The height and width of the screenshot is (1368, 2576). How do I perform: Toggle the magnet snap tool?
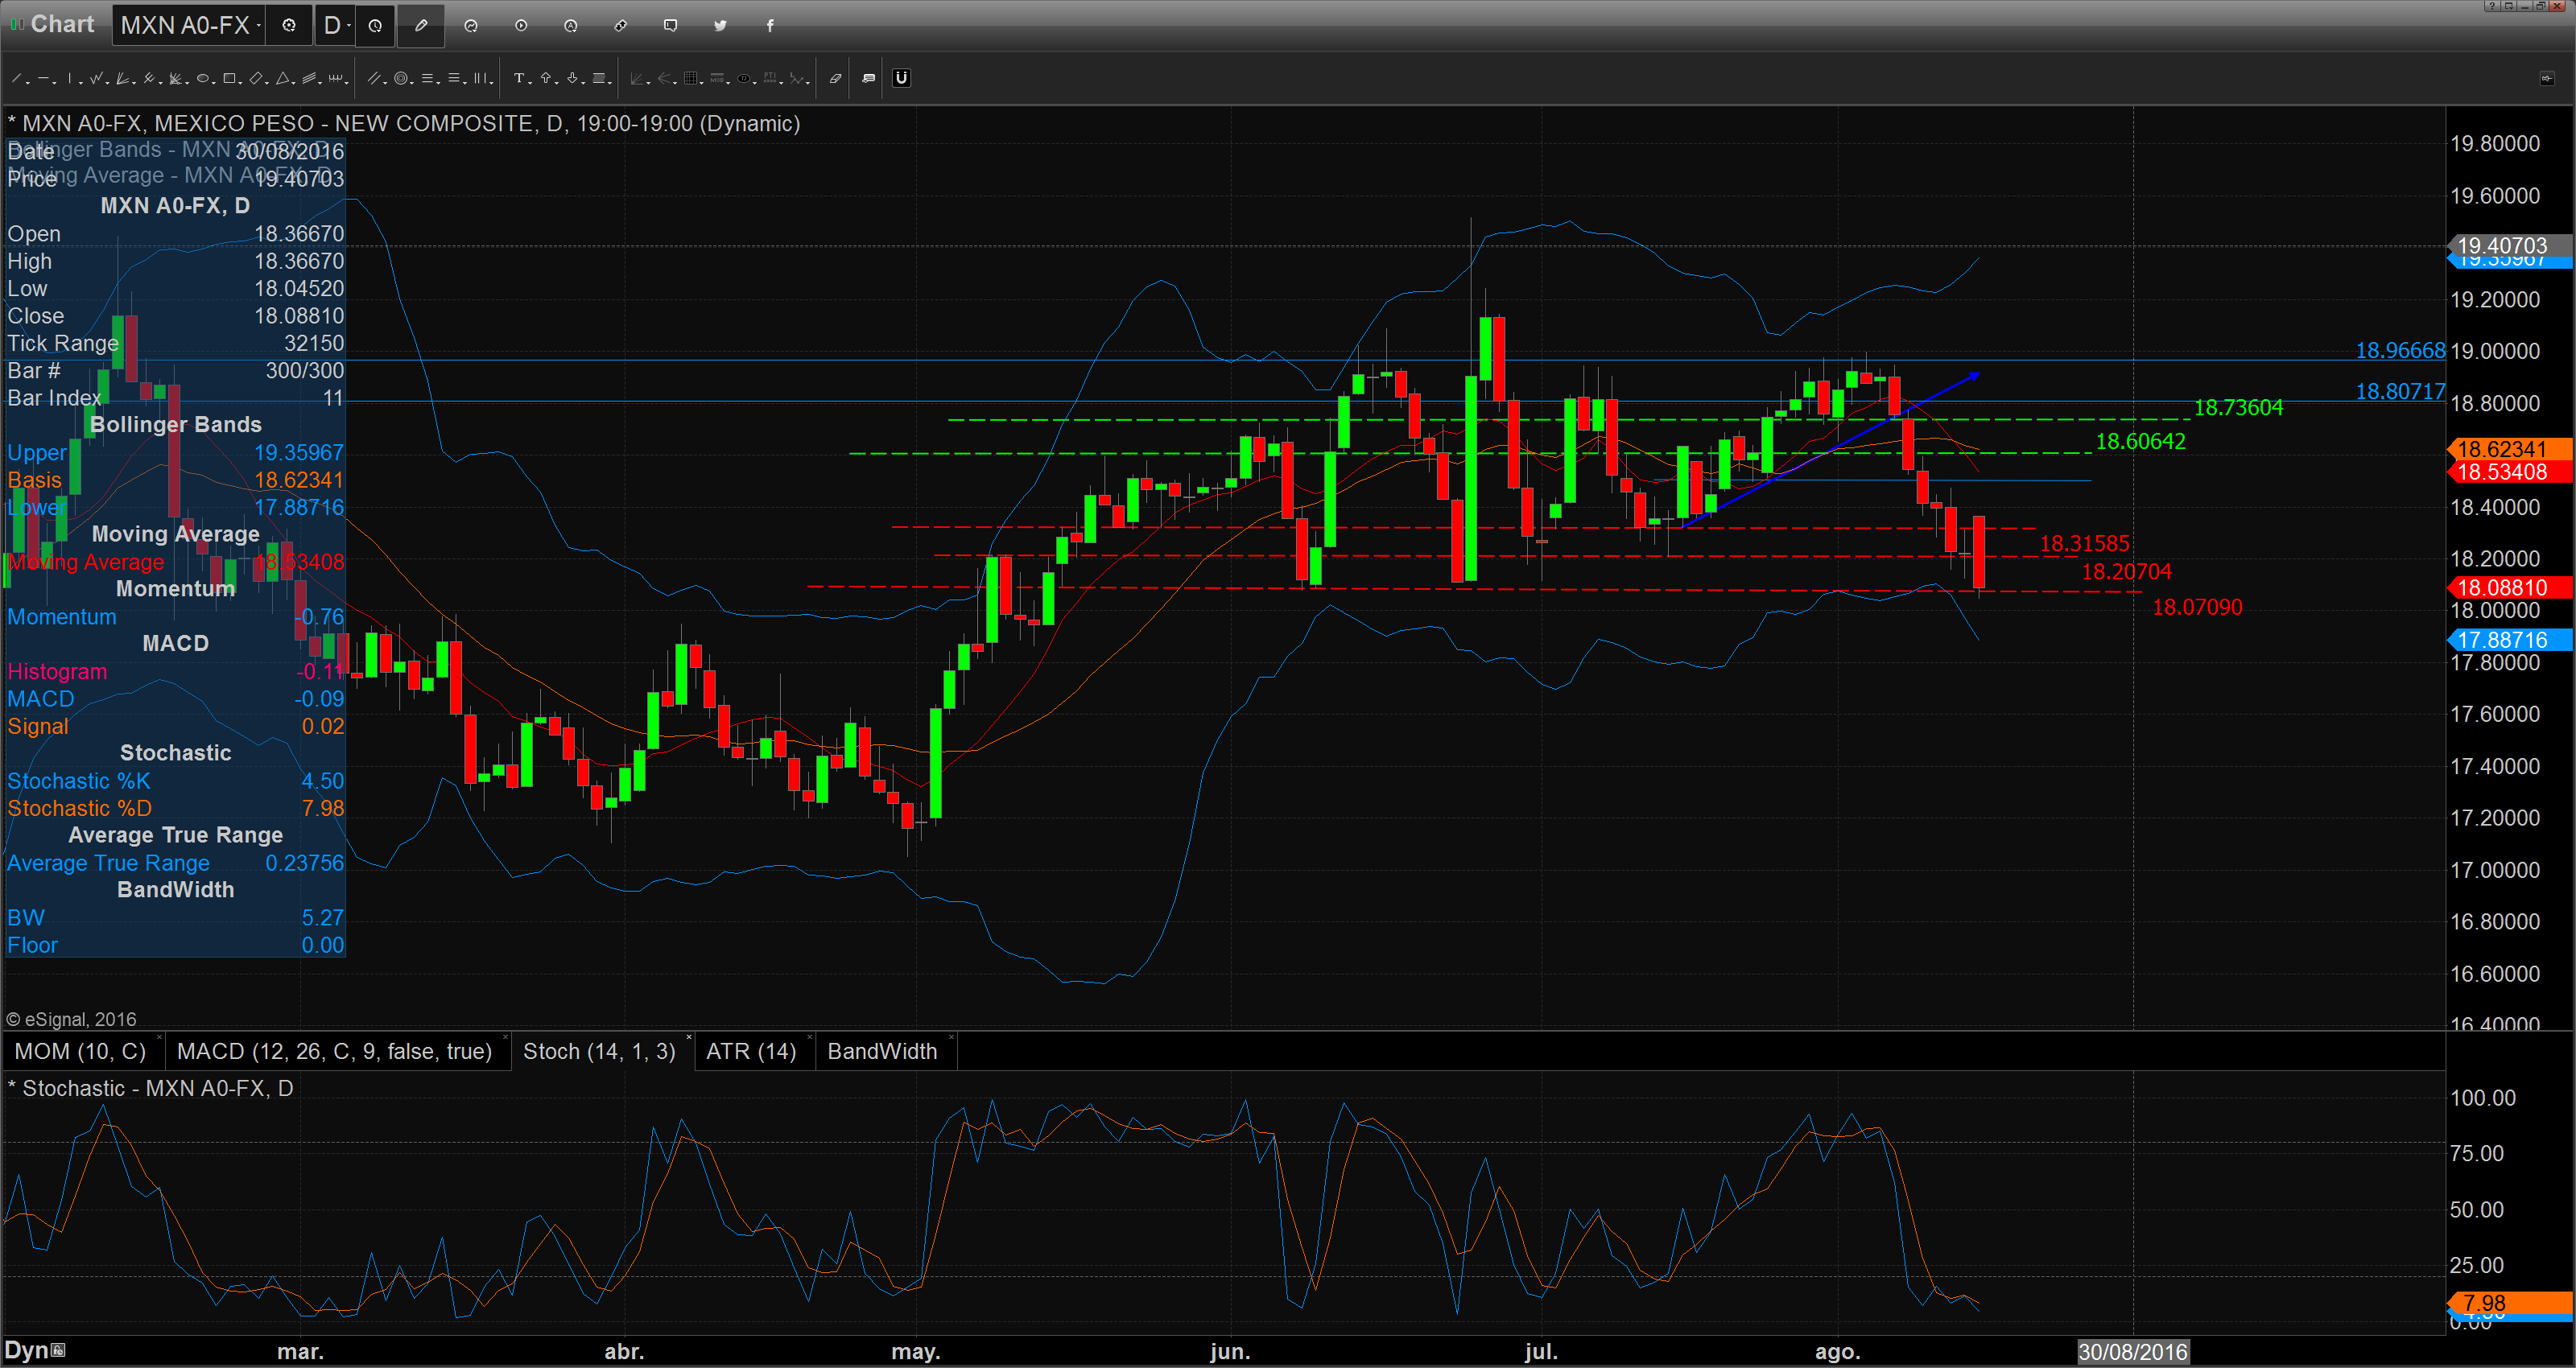(902, 78)
